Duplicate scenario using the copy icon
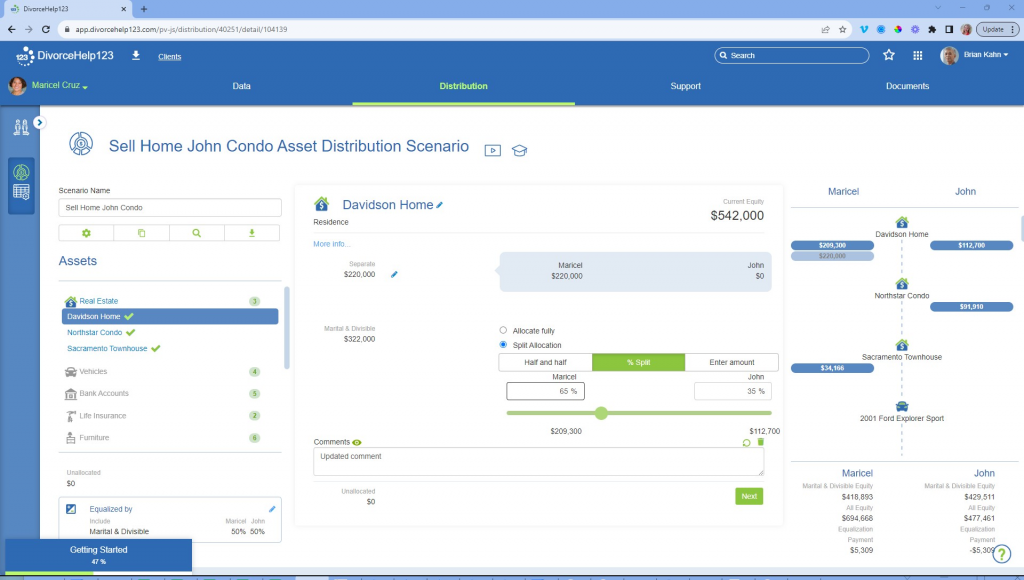 tap(141, 233)
